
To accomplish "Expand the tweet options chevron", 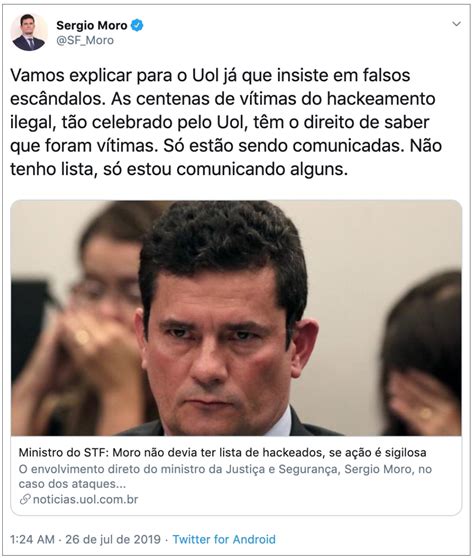I will 456,24.
